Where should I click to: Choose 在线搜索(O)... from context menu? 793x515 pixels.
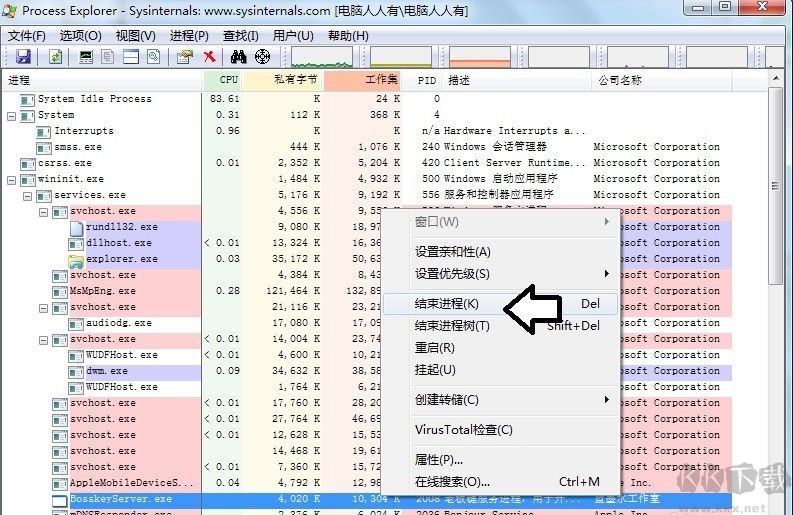[500, 482]
